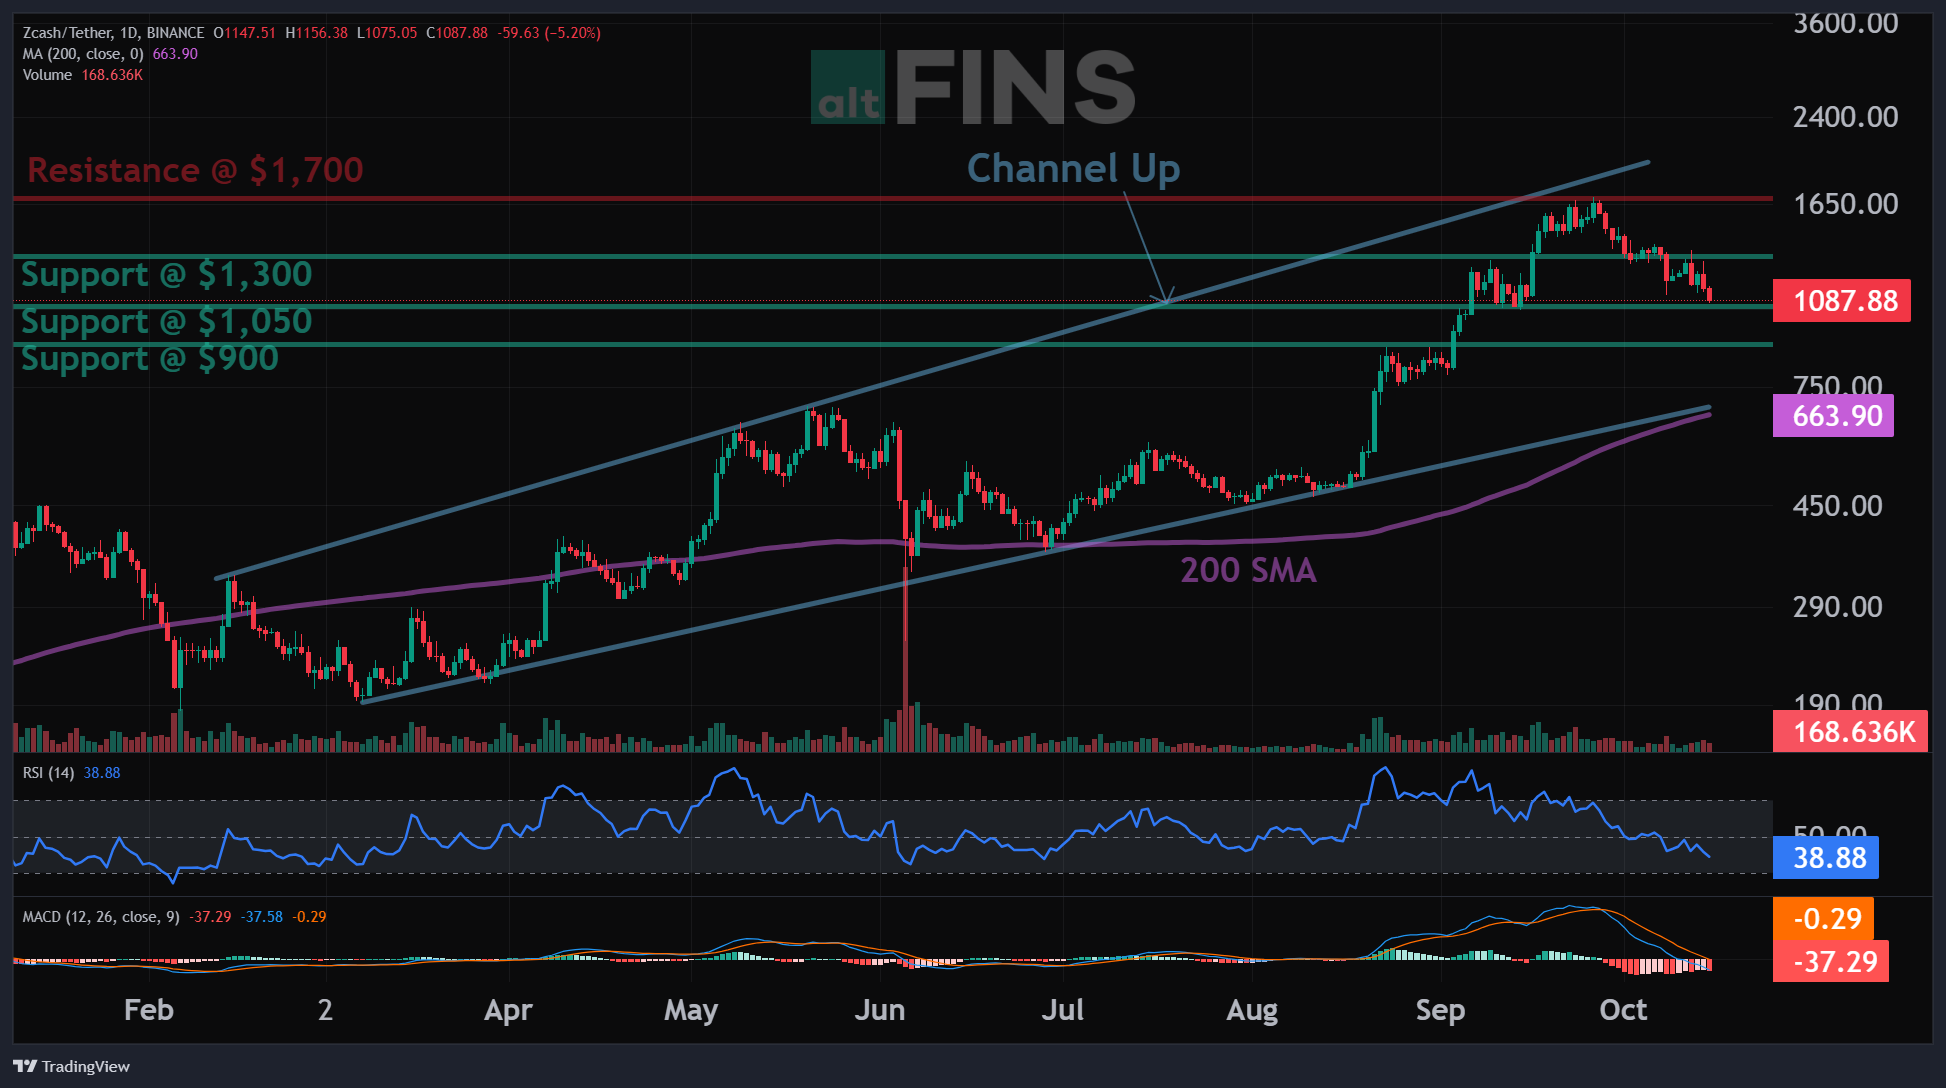Click the altFINS watermark logo
The height and width of the screenshot is (1088, 1946).
click(973, 88)
